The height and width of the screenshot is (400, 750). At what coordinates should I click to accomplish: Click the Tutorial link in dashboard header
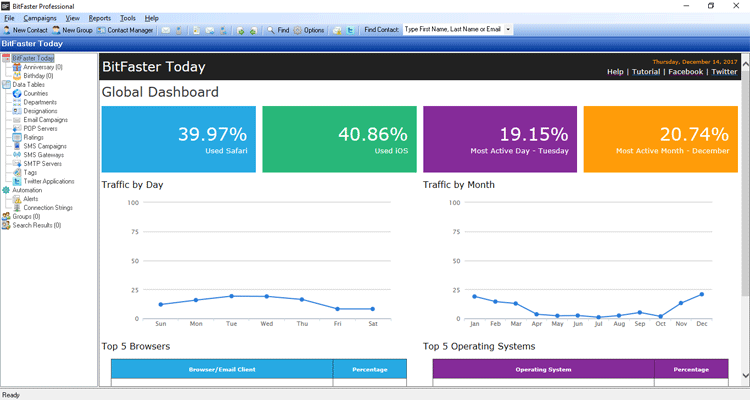(x=646, y=72)
